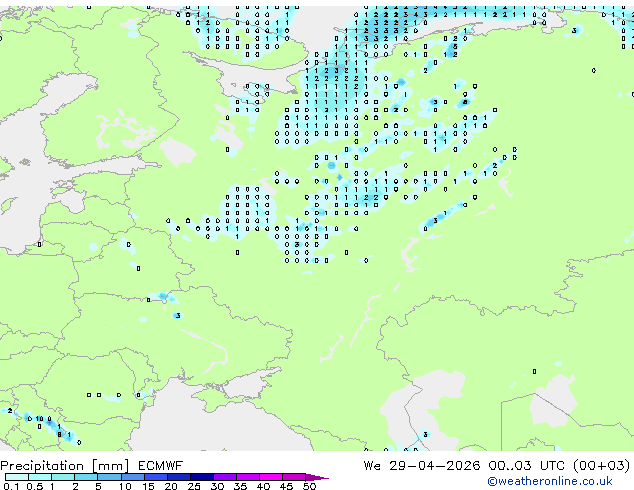The image size is (634, 490).
Task: Pick the lightest cyan swatch between 0.1 and 0.5
Action: pyautogui.click(x=17, y=477)
